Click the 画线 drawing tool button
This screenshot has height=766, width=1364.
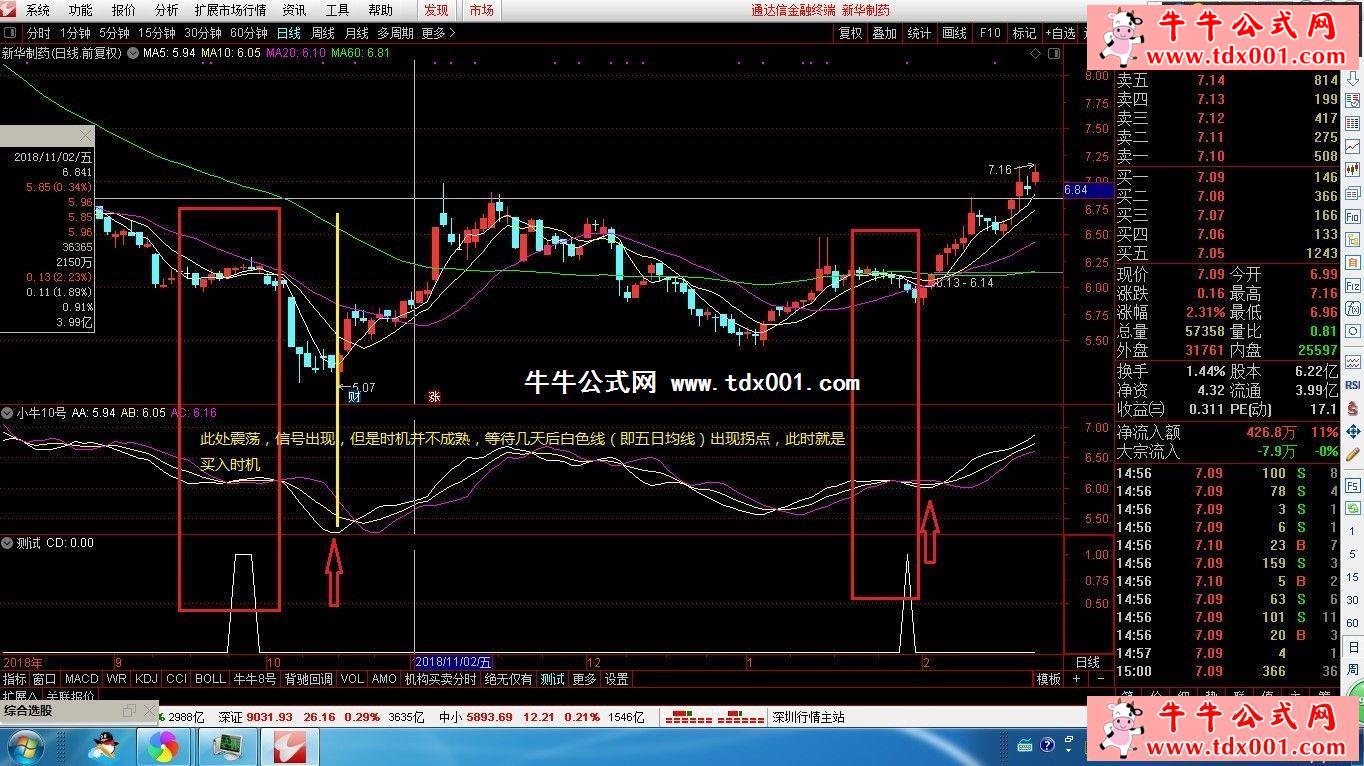pos(954,33)
